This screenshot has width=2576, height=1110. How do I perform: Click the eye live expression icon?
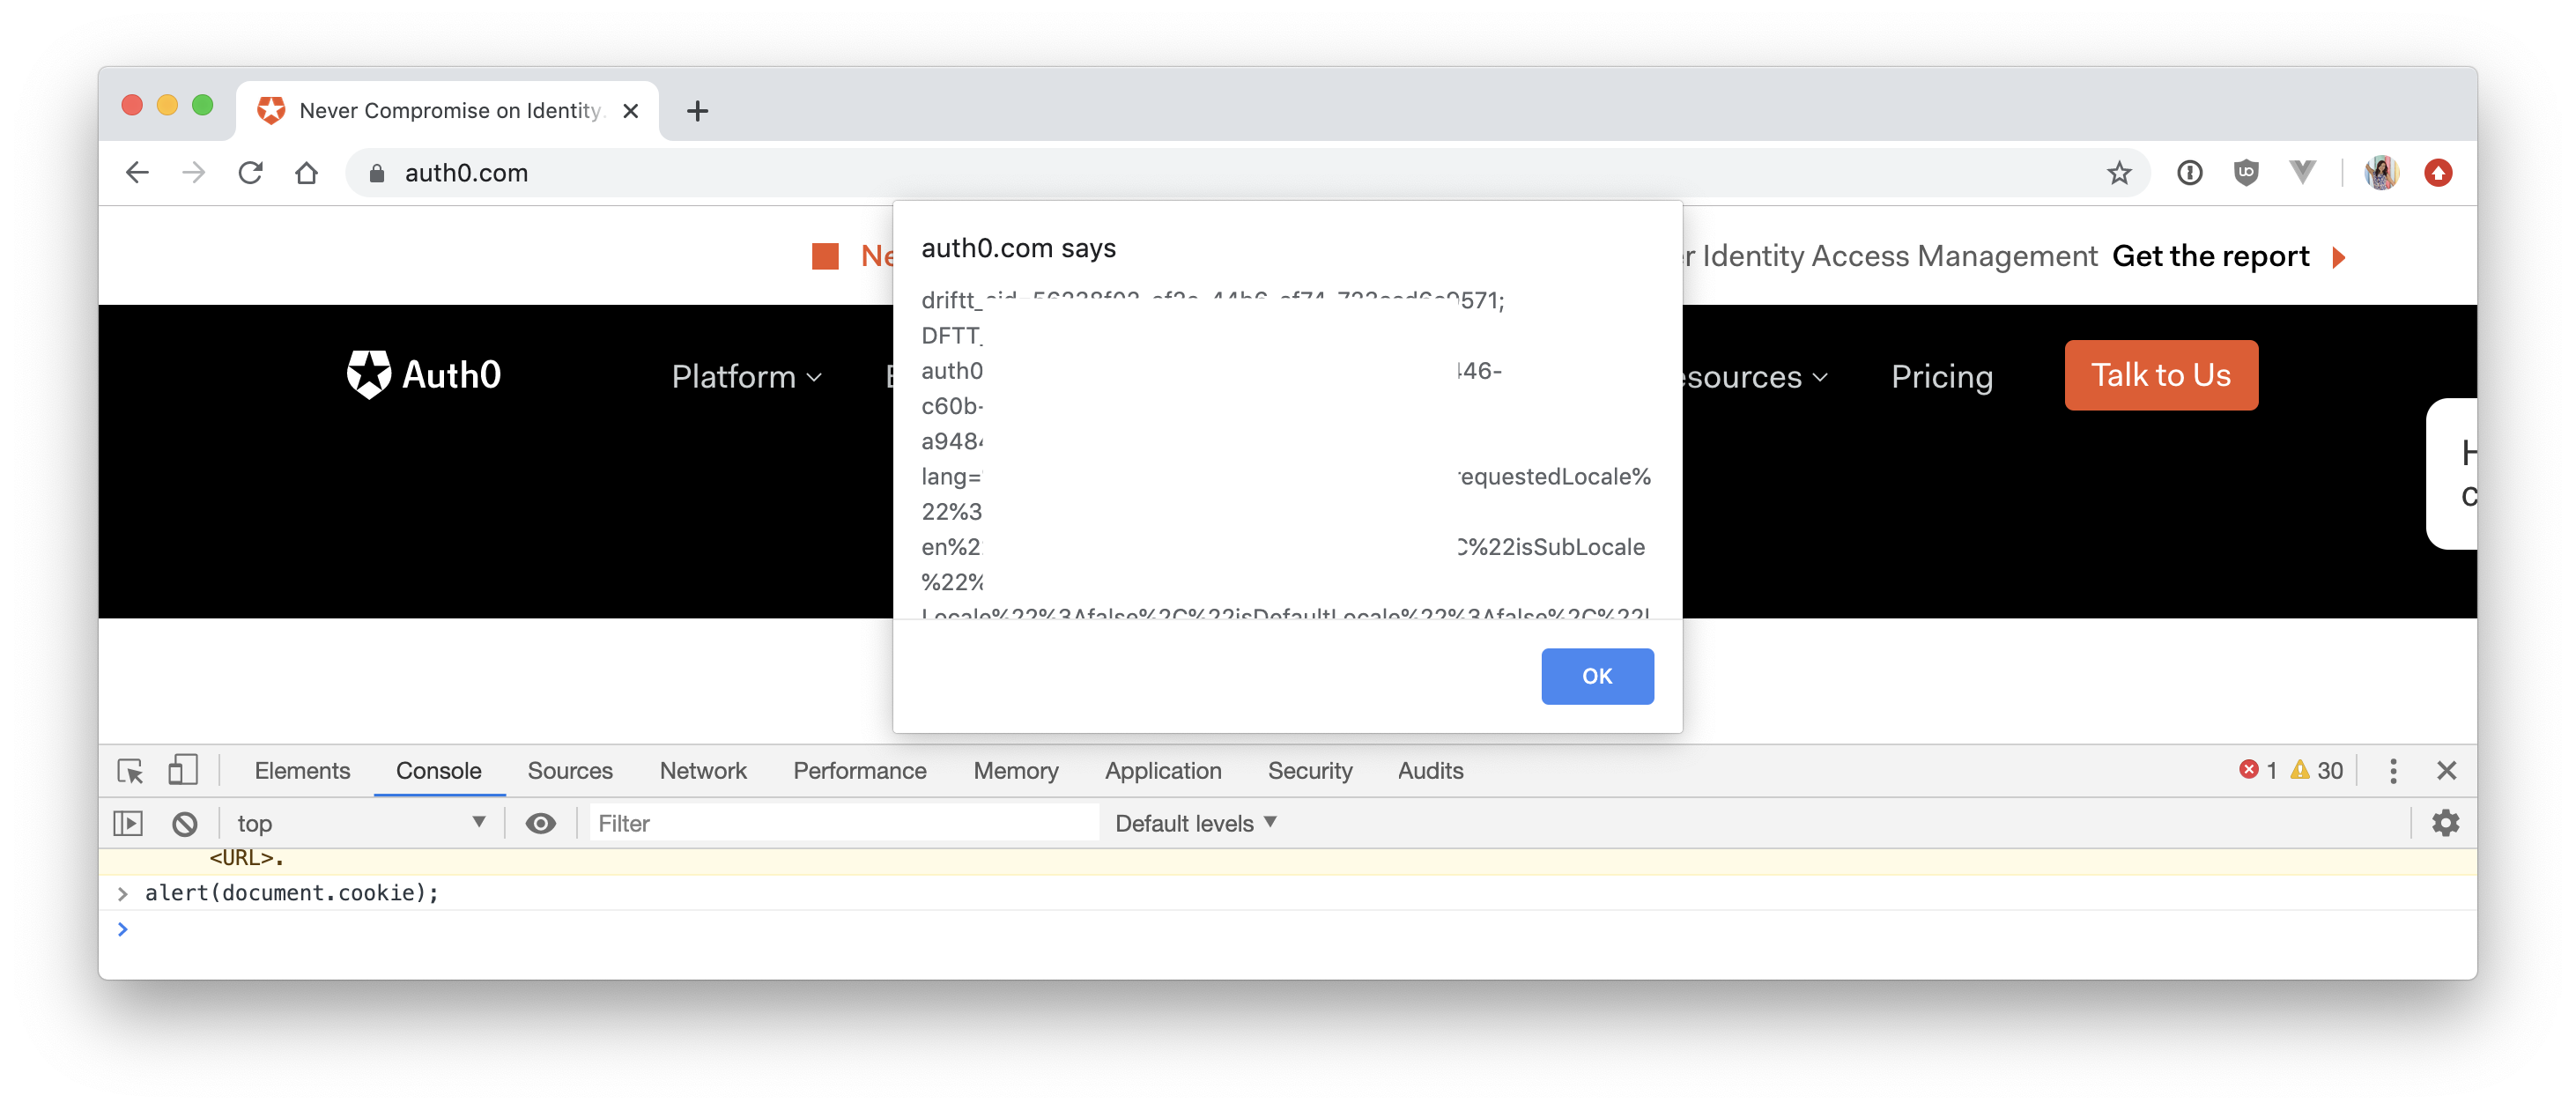pyautogui.click(x=540, y=823)
